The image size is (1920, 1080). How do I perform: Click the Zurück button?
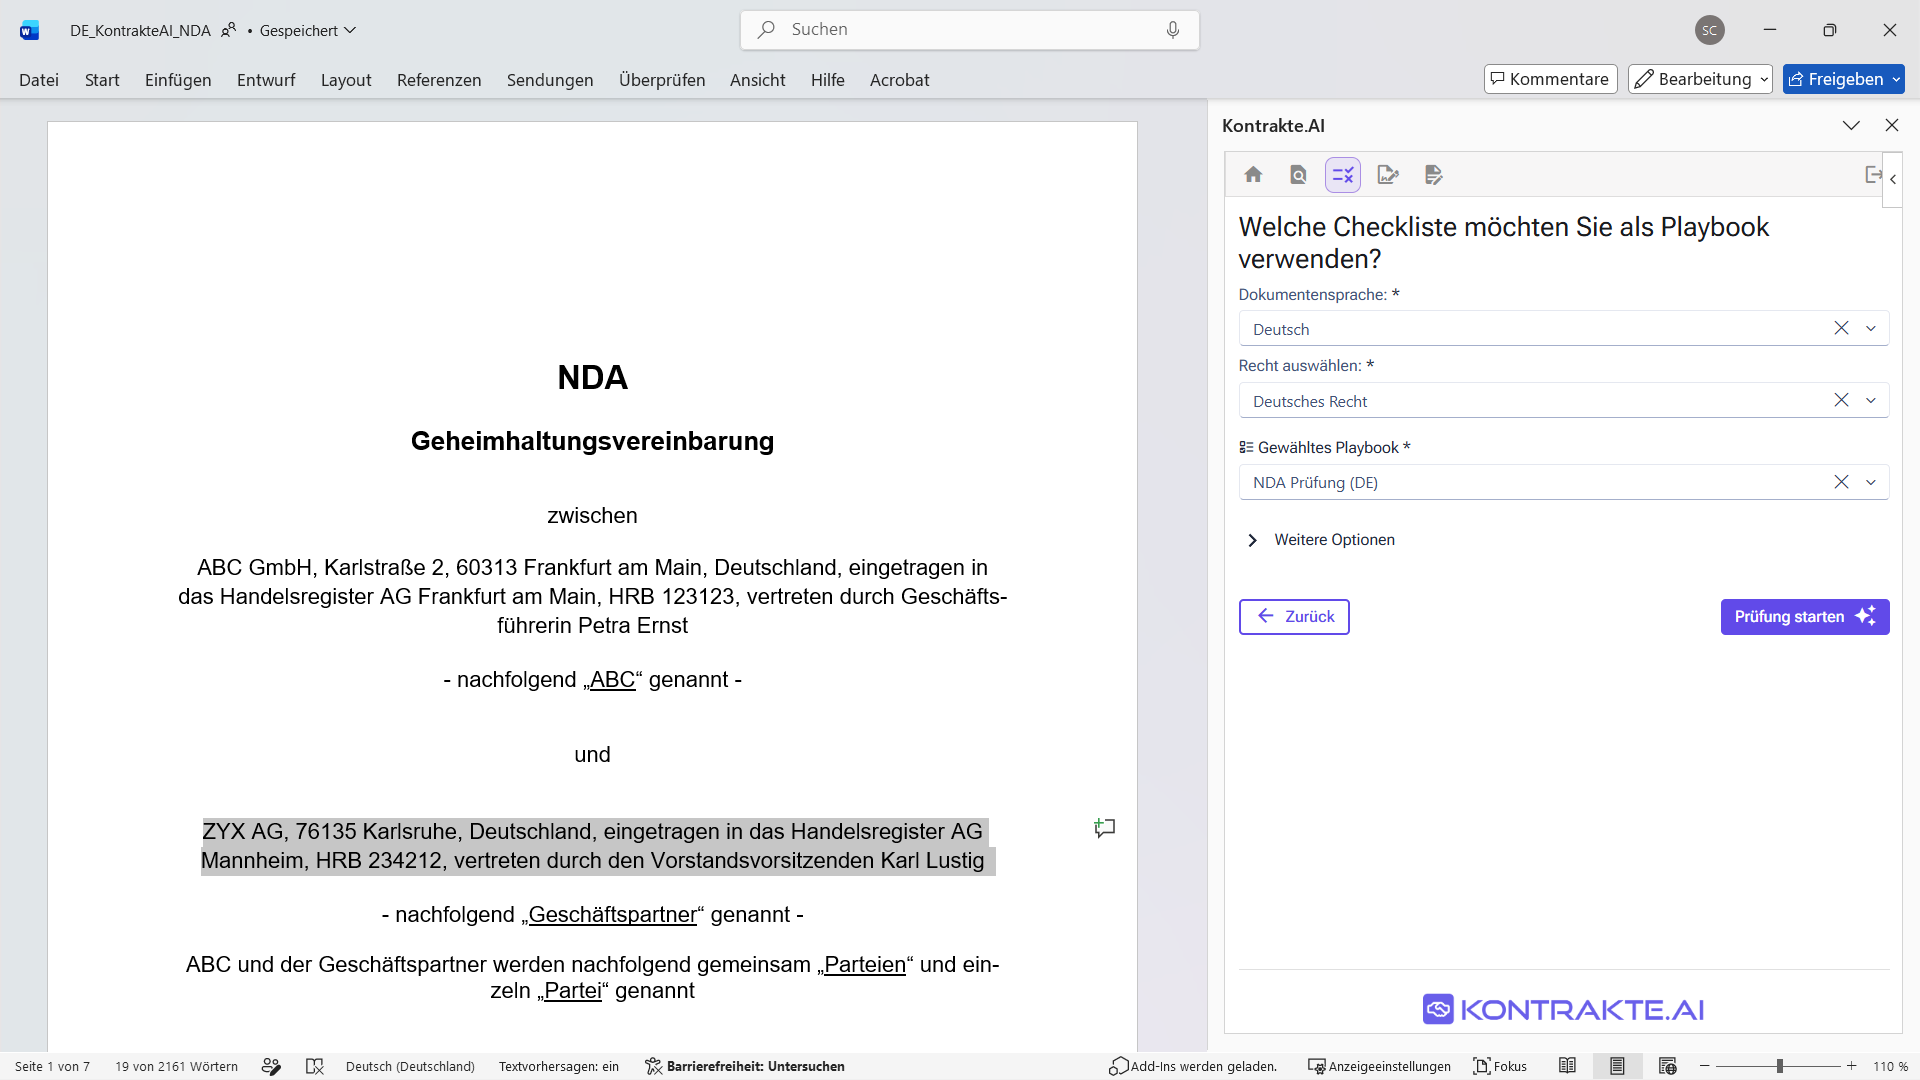tap(1294, 617)
